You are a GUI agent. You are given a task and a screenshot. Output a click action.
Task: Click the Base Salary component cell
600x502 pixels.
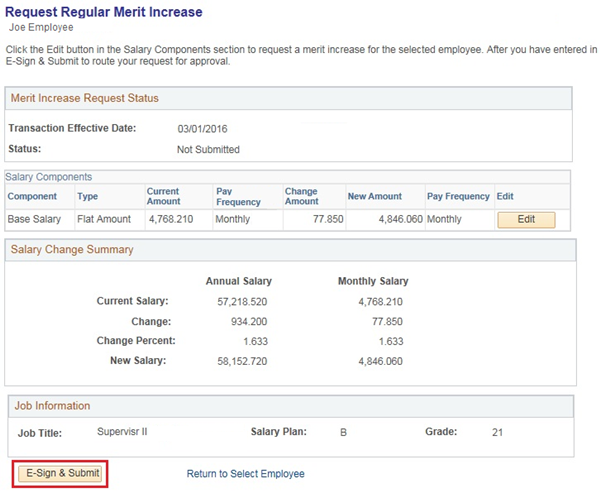coord(35,219)
